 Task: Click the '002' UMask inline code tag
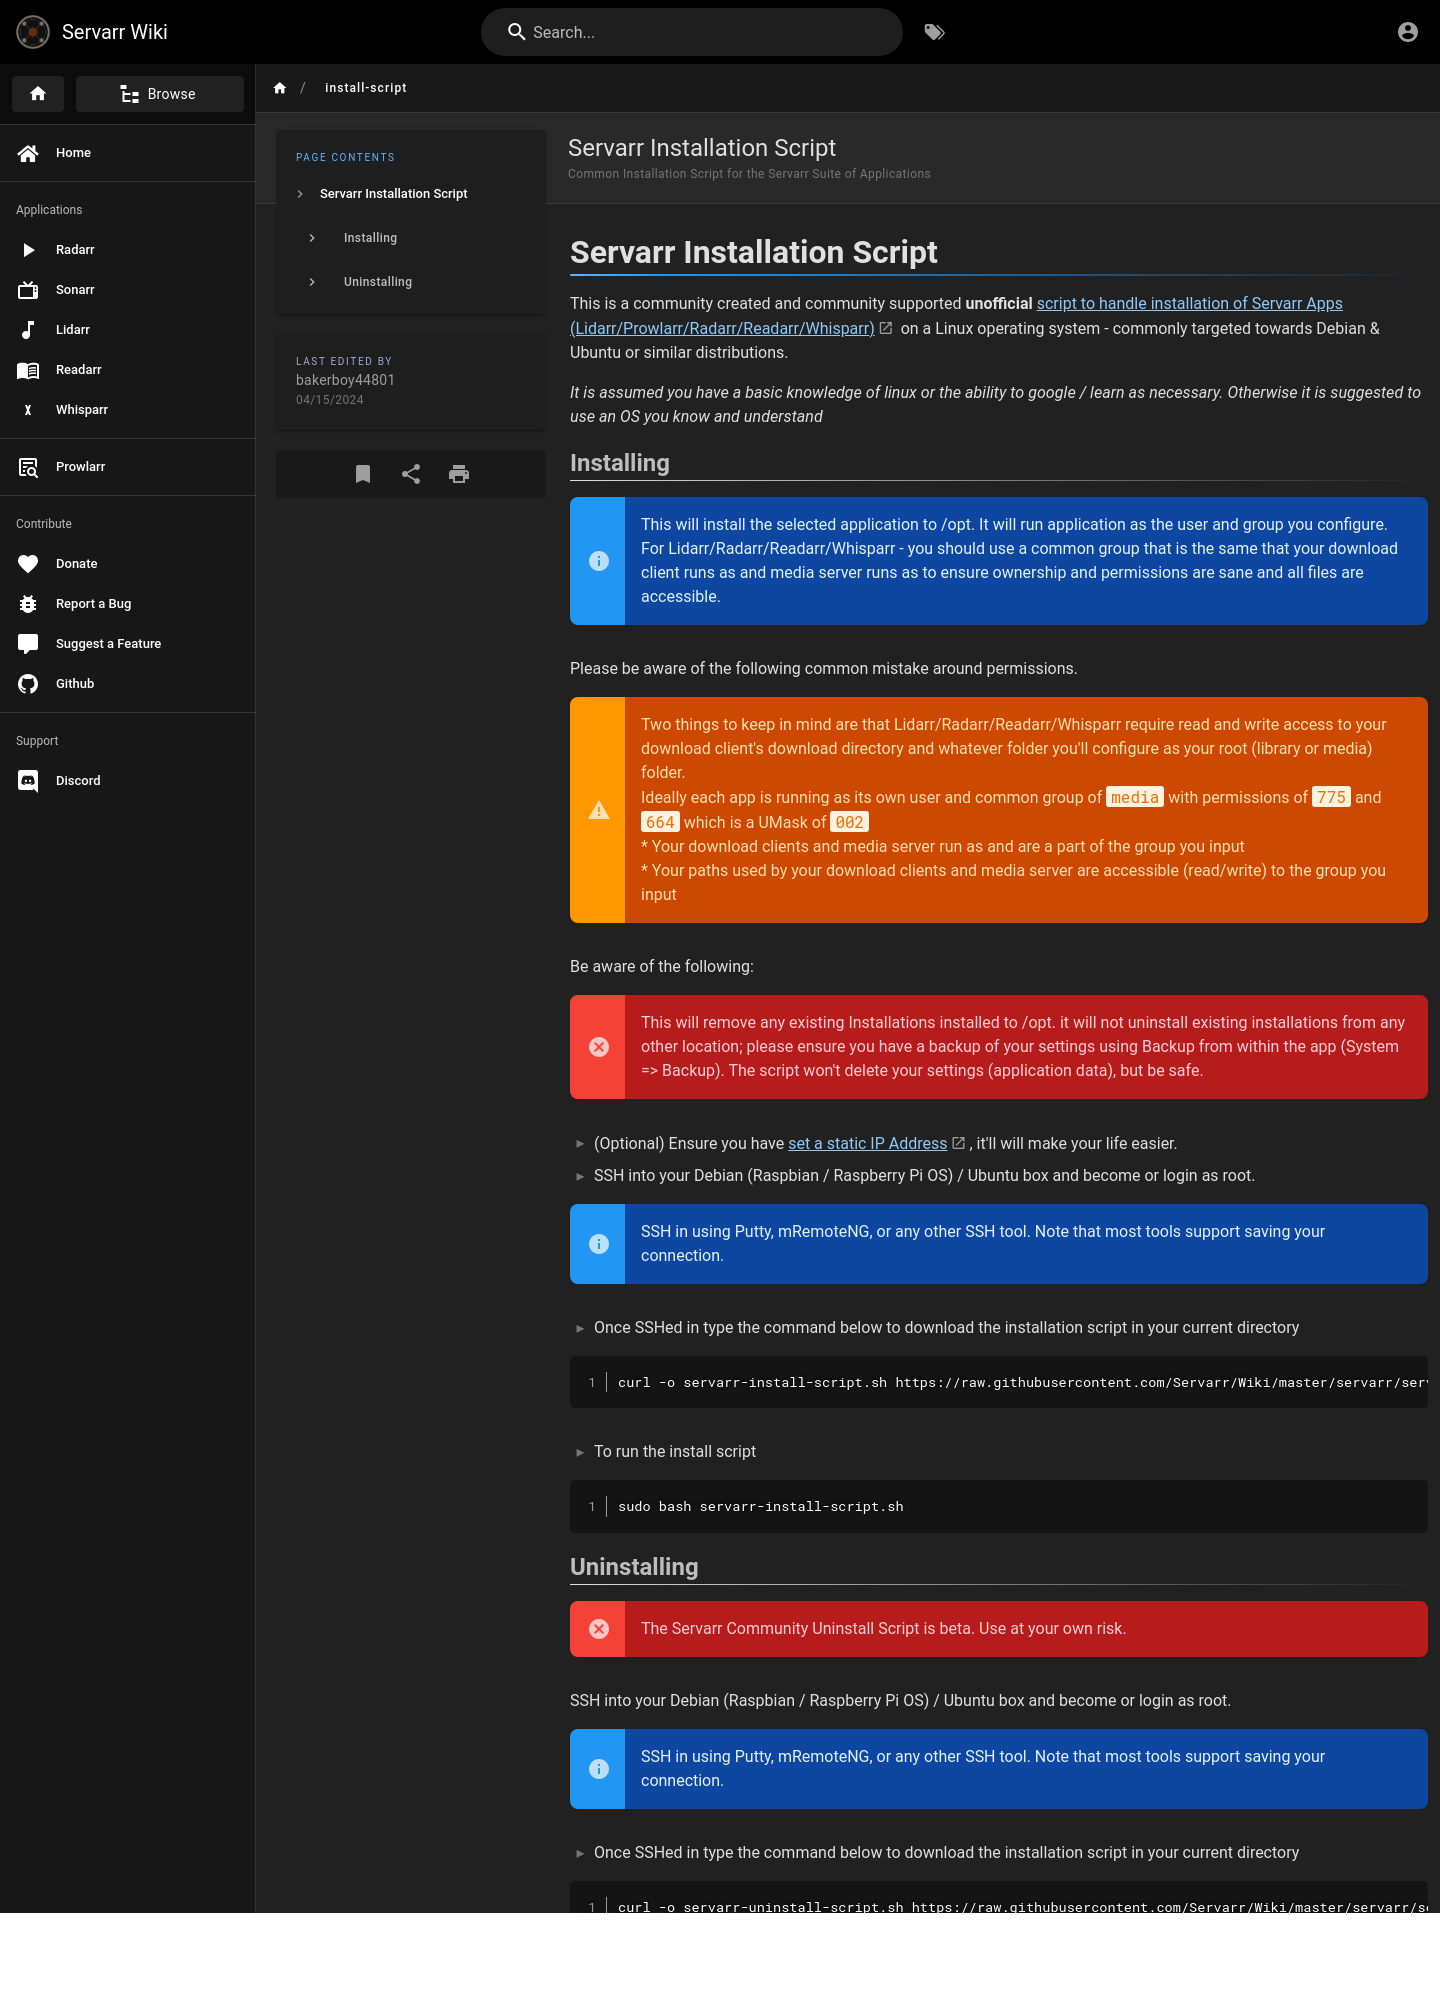[x=850, y=822]
